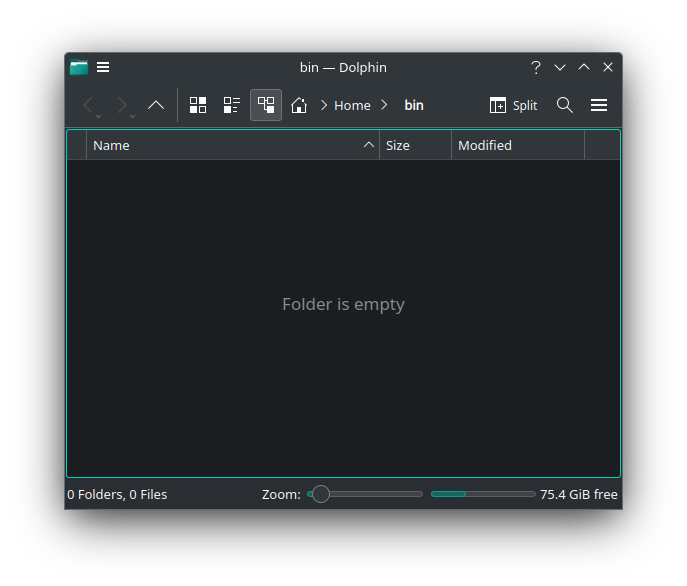Go back with the left arrow

(88, 105)
